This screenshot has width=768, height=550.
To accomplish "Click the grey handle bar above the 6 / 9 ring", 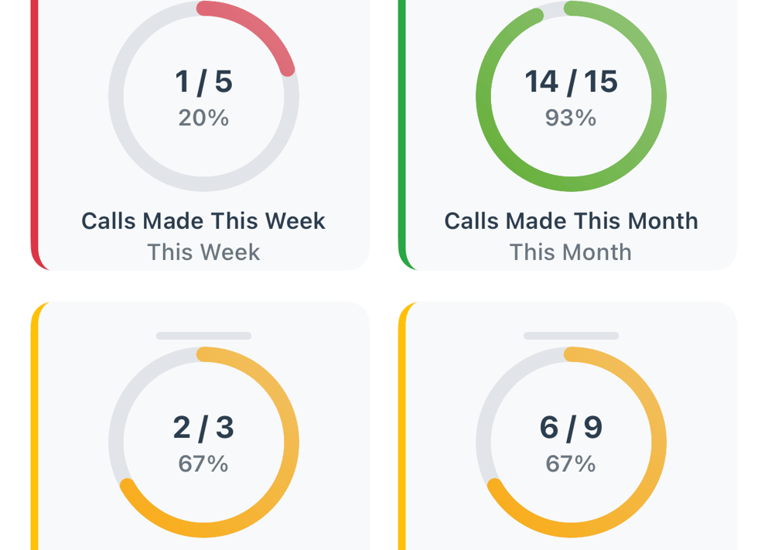I will pos(571,335).
